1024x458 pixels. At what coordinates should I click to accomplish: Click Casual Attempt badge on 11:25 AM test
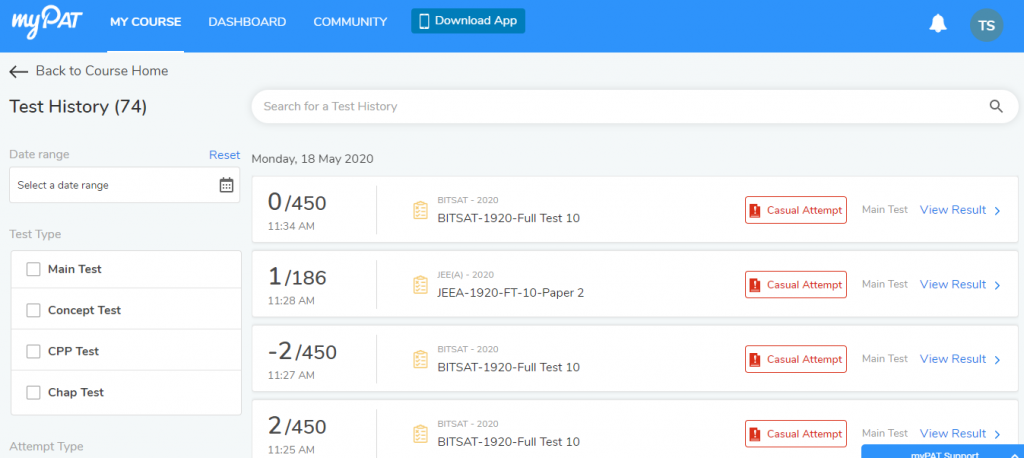(795, 434)
